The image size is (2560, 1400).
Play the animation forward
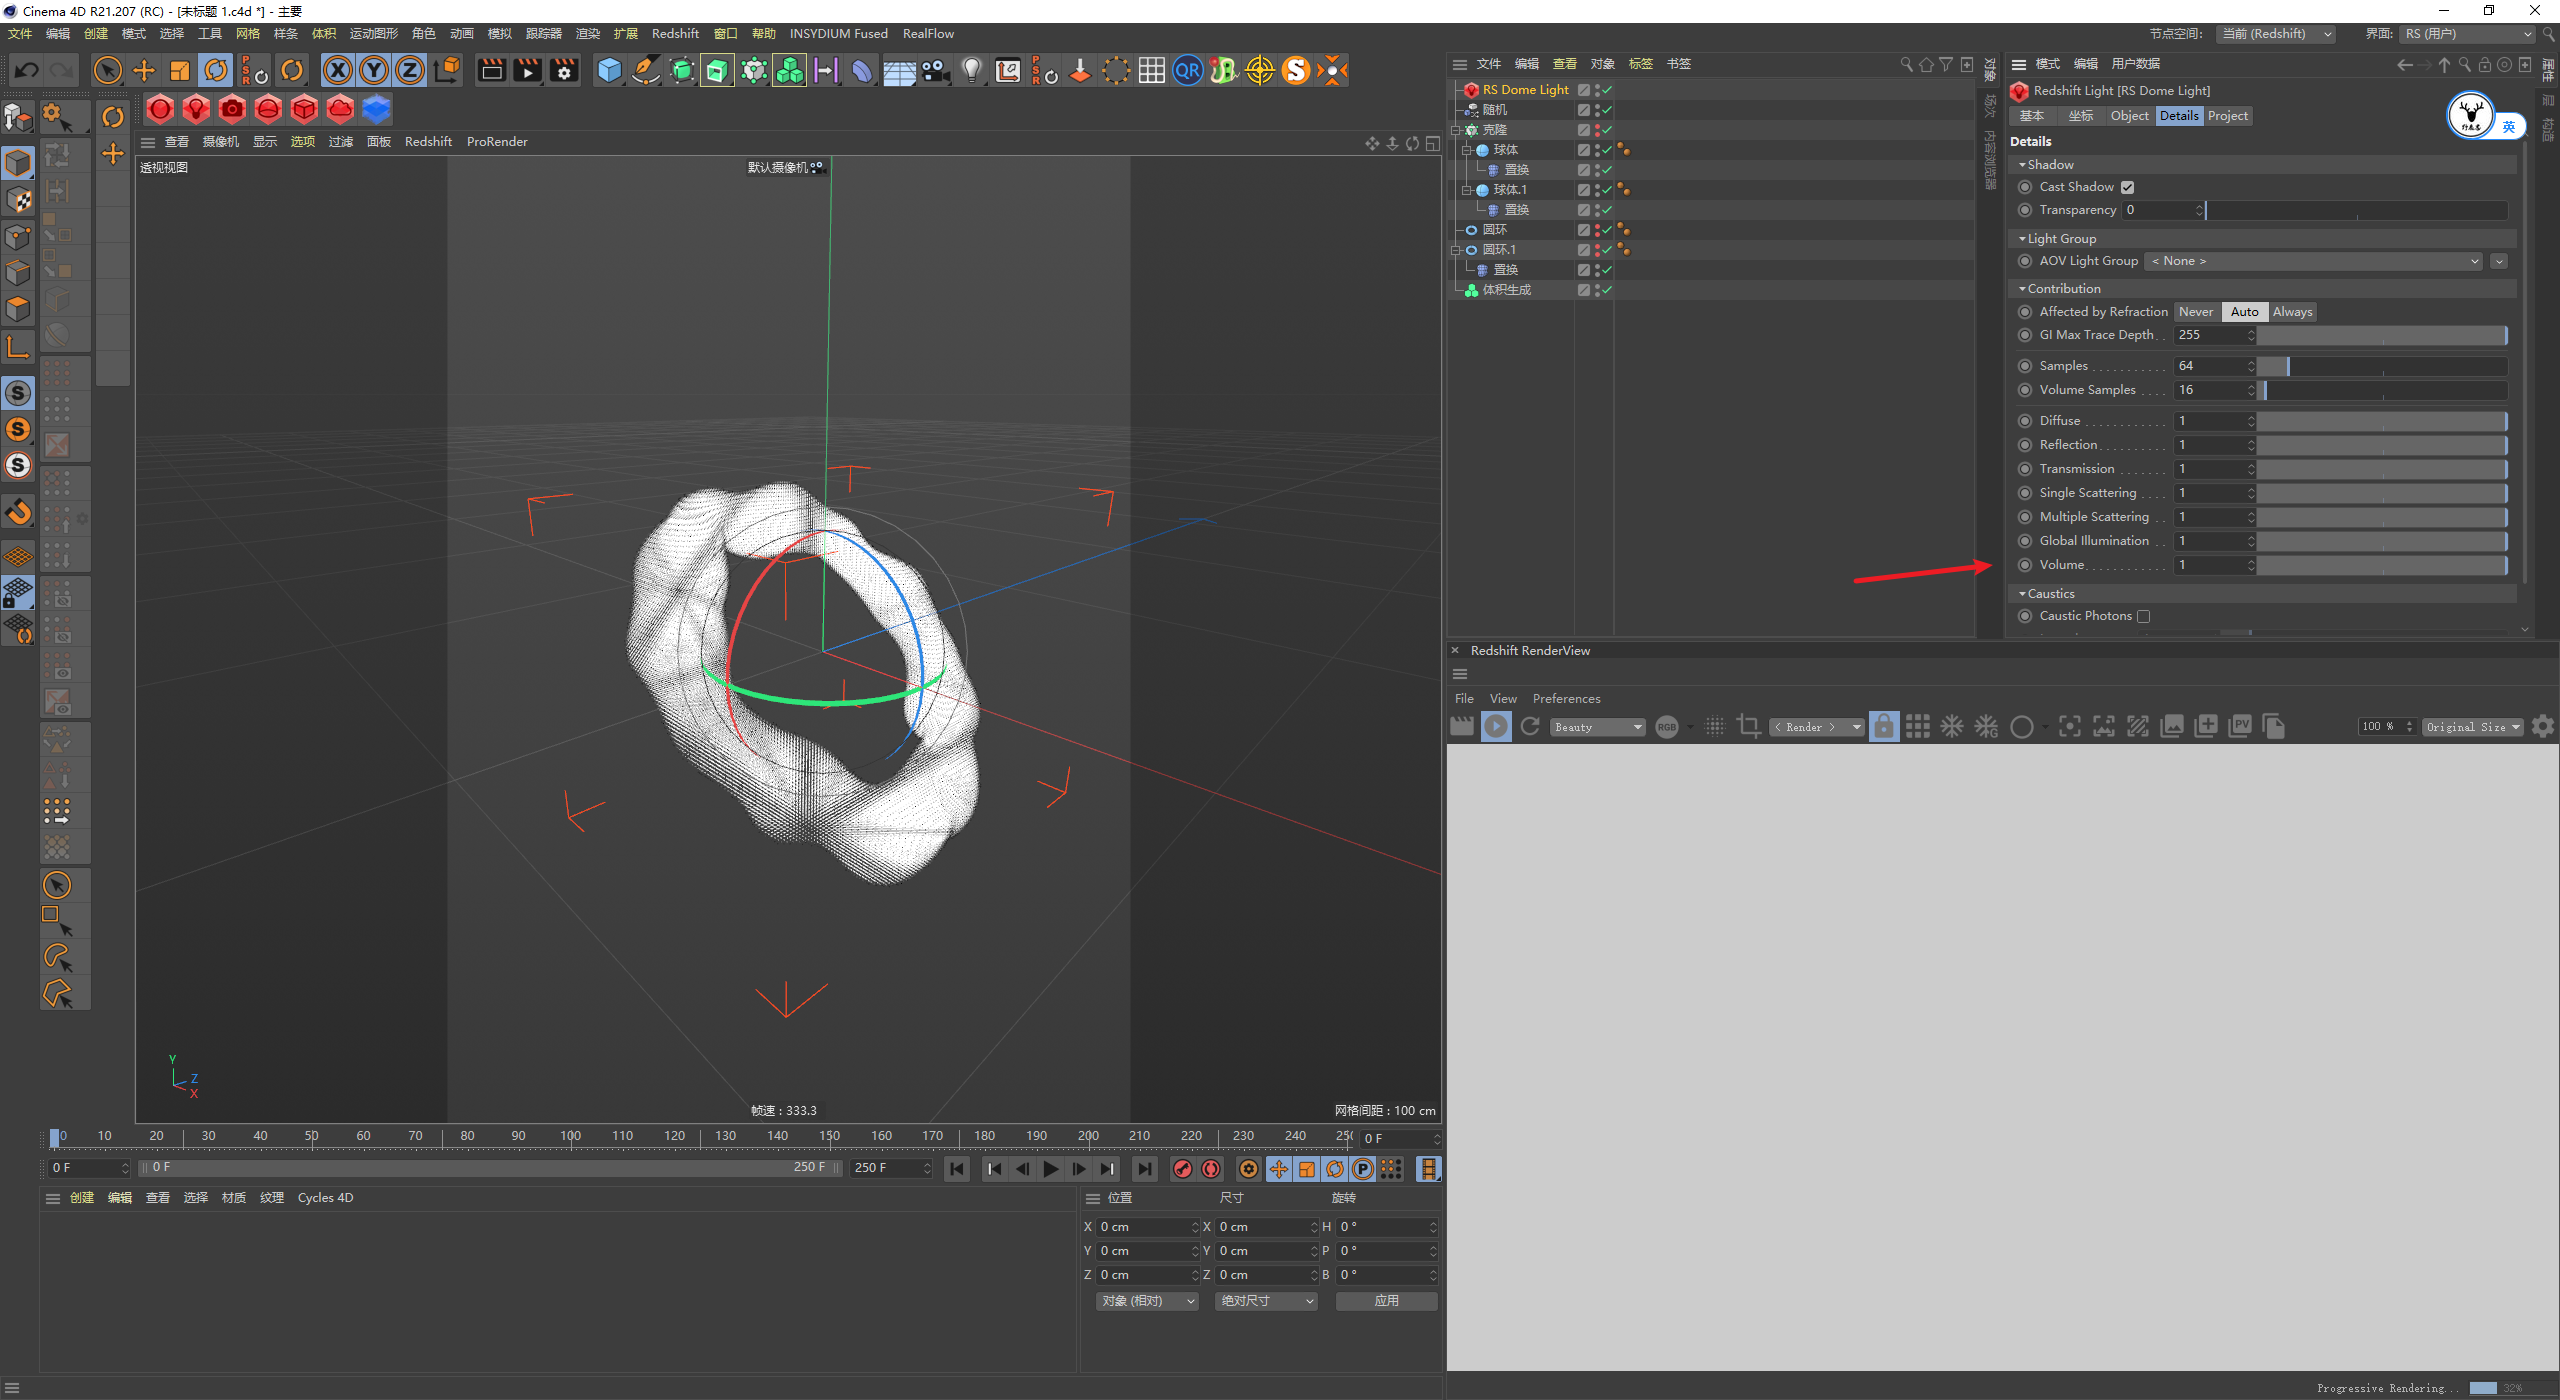pos(1050,1169)
